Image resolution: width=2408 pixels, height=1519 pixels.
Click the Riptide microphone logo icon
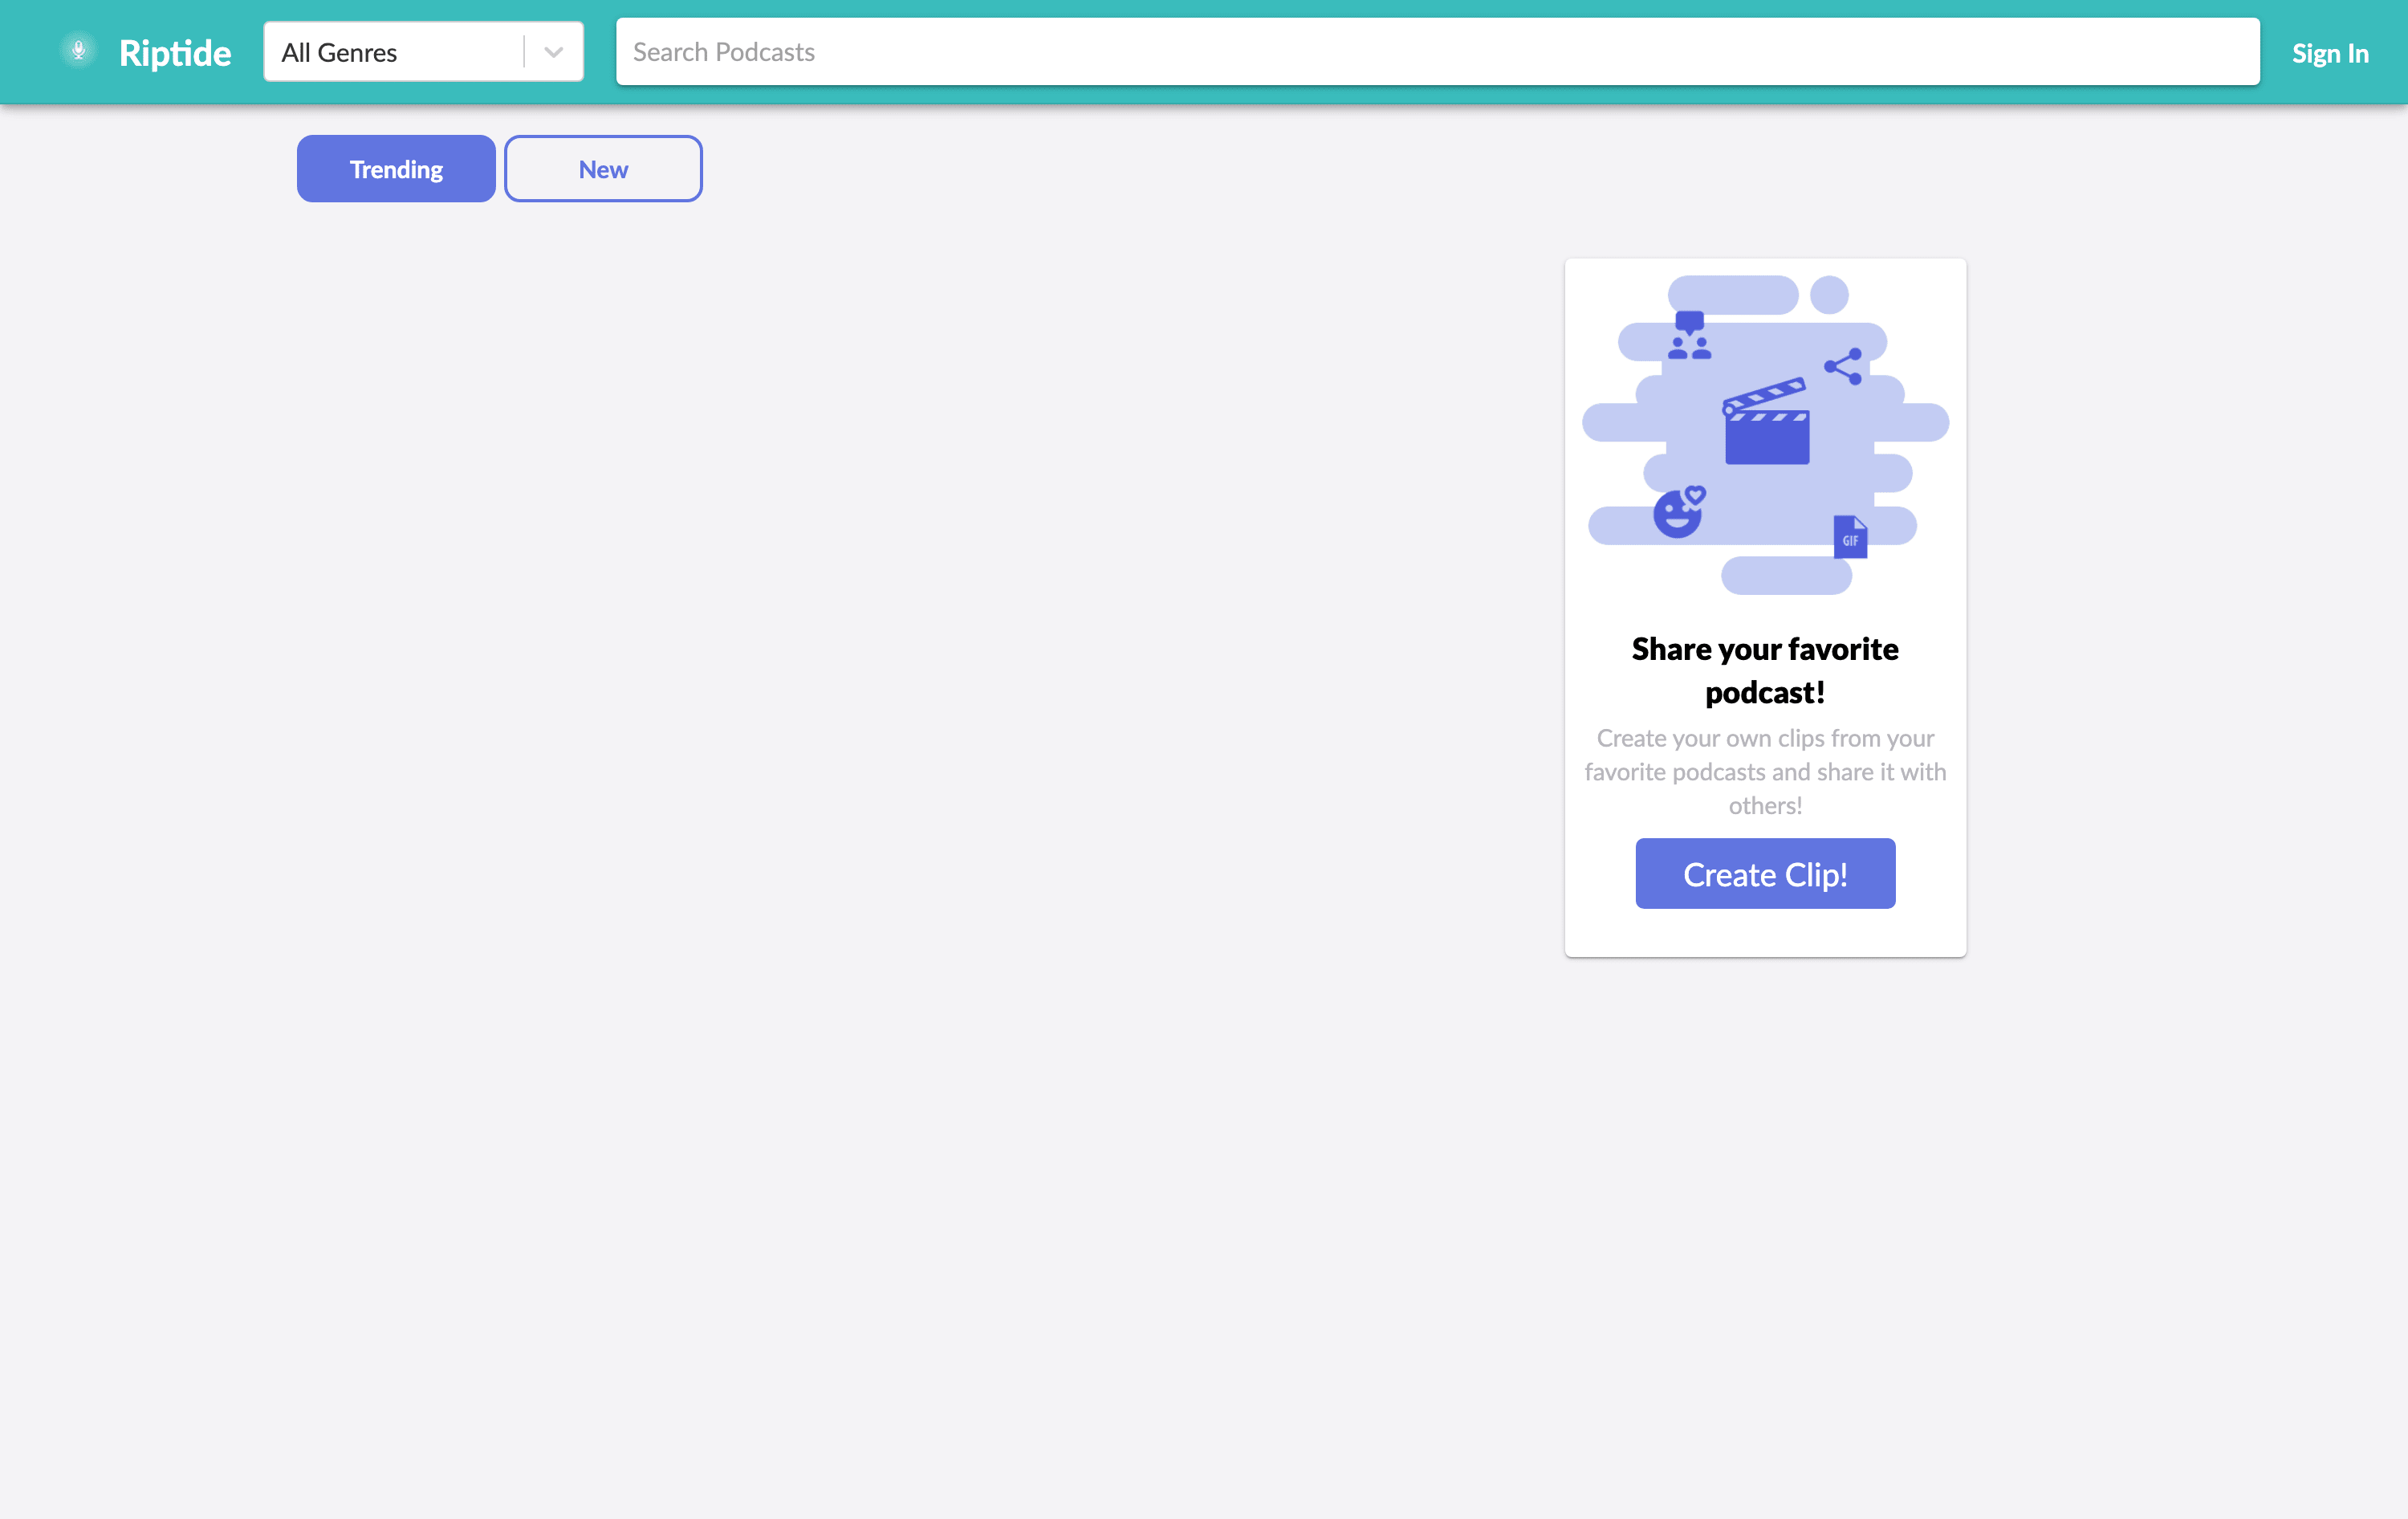point(78,50)
